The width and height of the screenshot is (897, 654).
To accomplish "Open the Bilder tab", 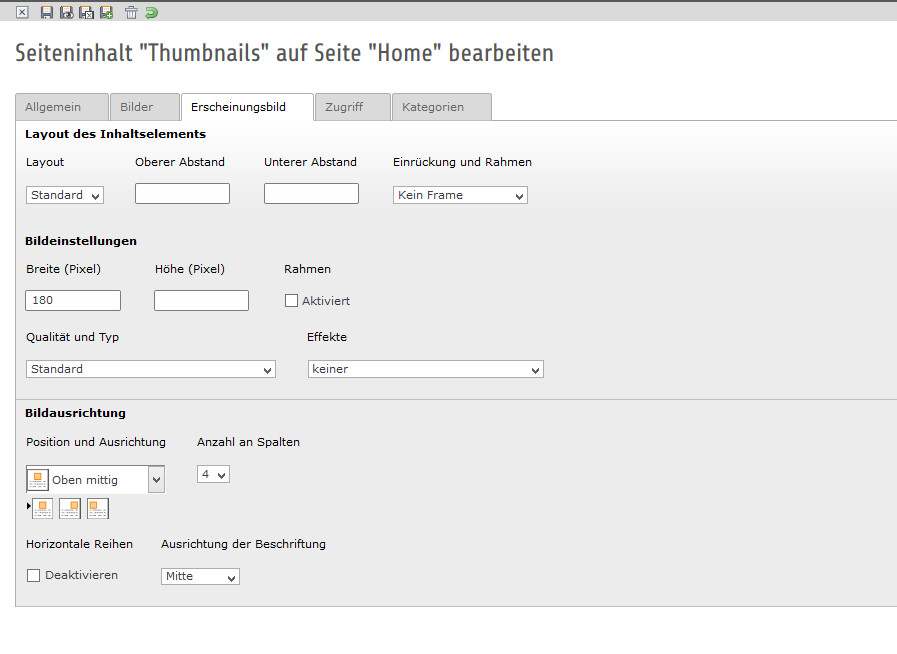I will pyautogui.click(x=145, y=107).
